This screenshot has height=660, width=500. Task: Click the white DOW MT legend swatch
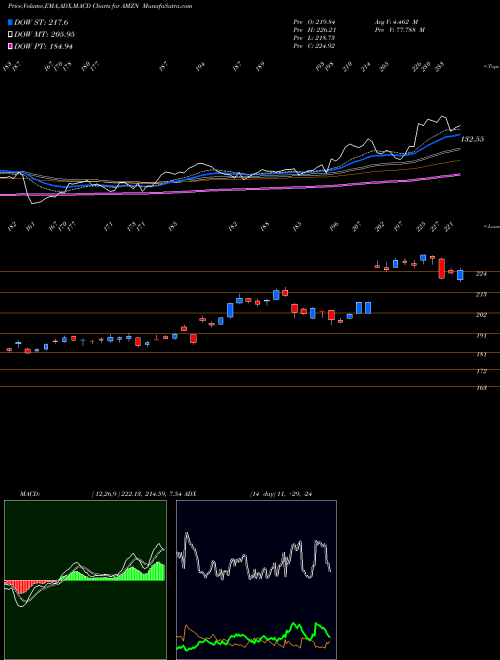10,34
